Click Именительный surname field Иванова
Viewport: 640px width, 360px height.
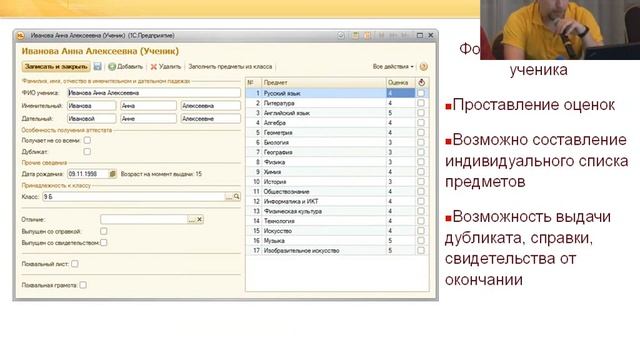pos(91,106)
